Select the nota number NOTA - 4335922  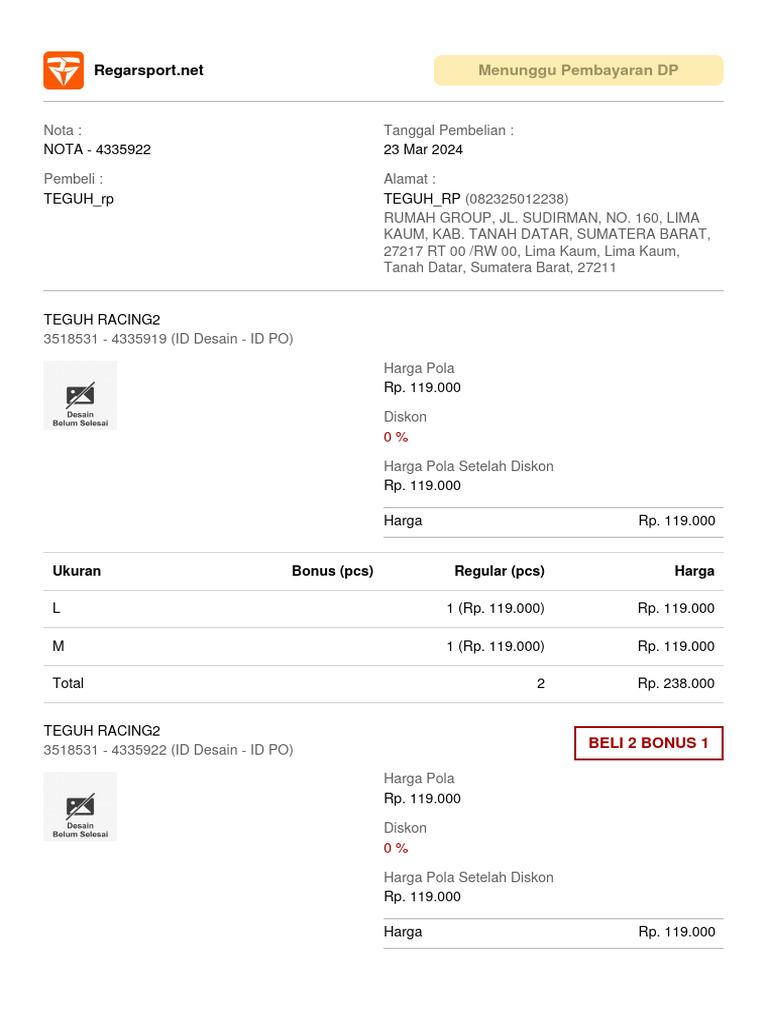pyautogui.click(x=97, y=150)
